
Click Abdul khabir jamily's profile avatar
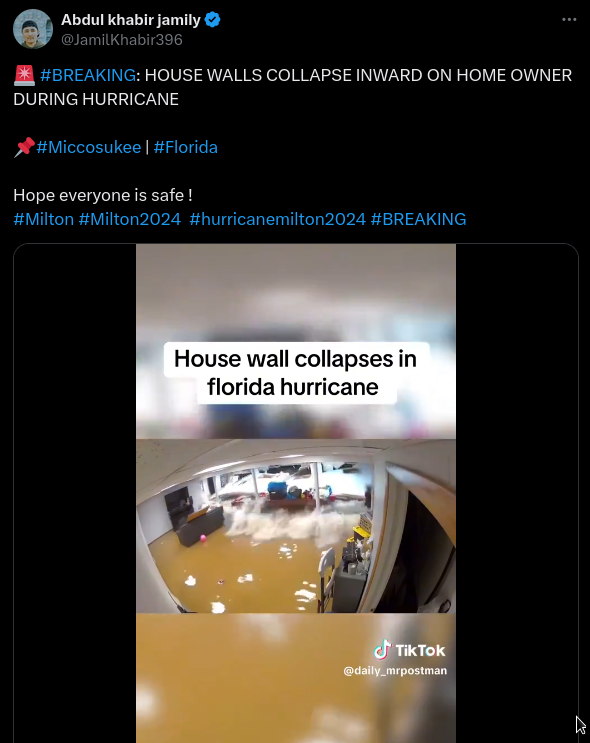click(x=33, y=29)
